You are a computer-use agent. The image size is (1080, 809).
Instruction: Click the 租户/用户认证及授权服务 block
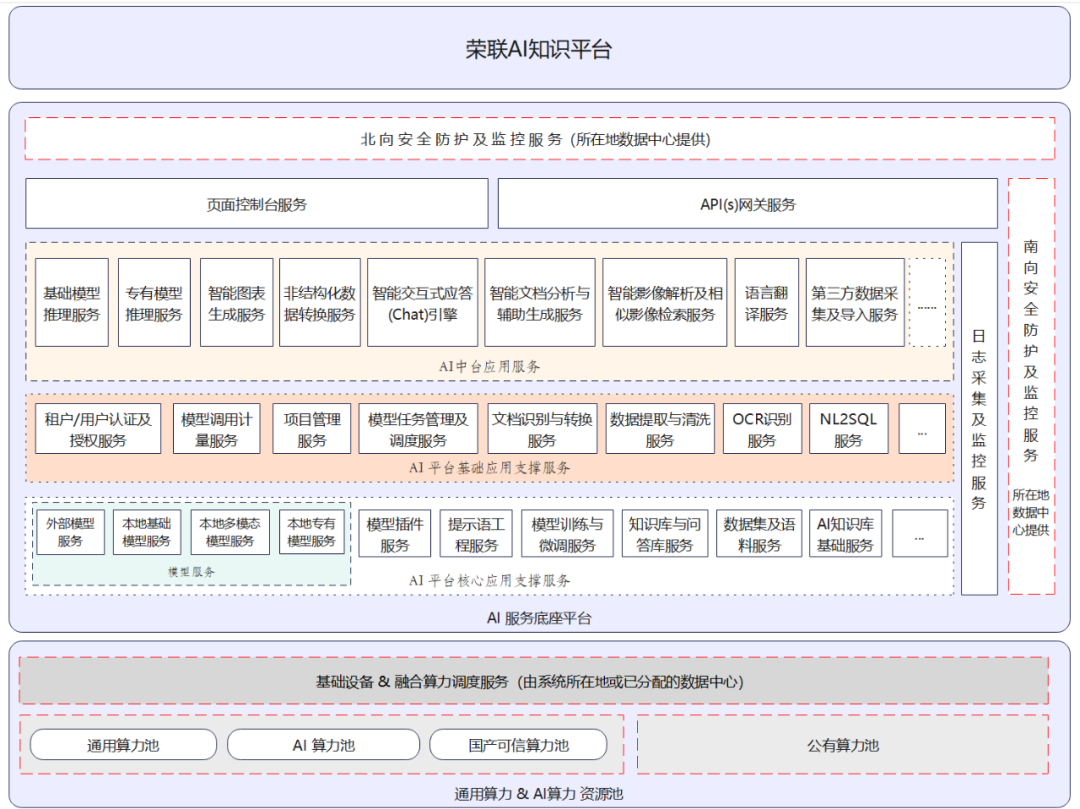pos(98,428)
